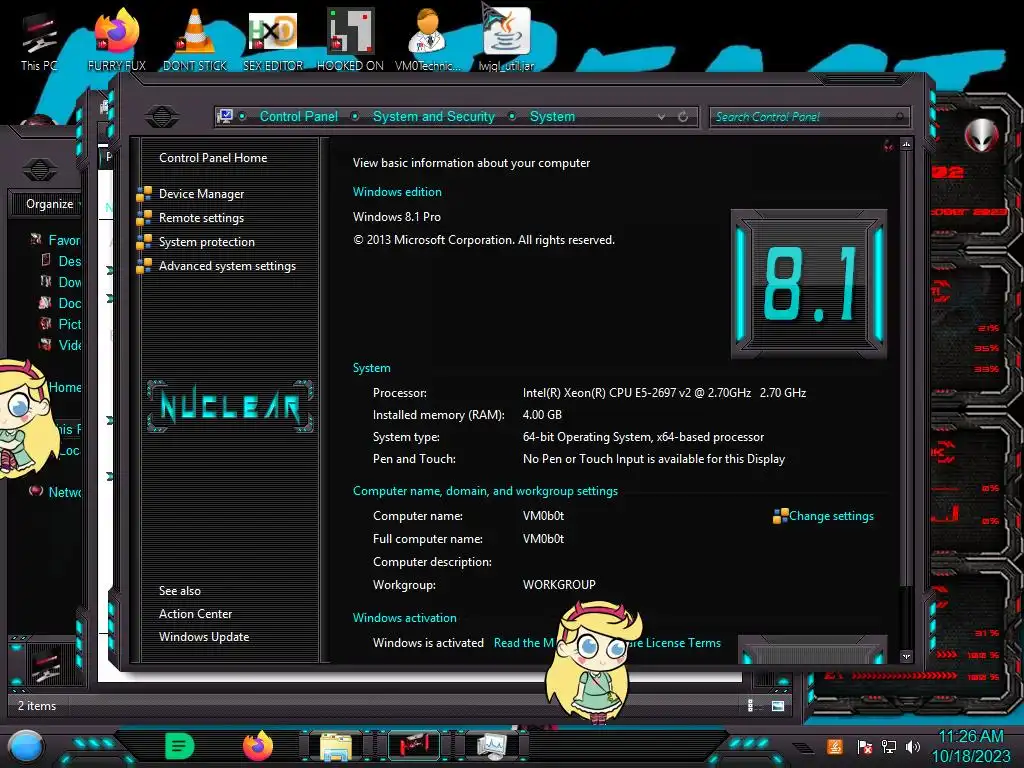Select Homegroup in Explorer sidebar
Screen dimensions: 1024x768
point(64,387)
